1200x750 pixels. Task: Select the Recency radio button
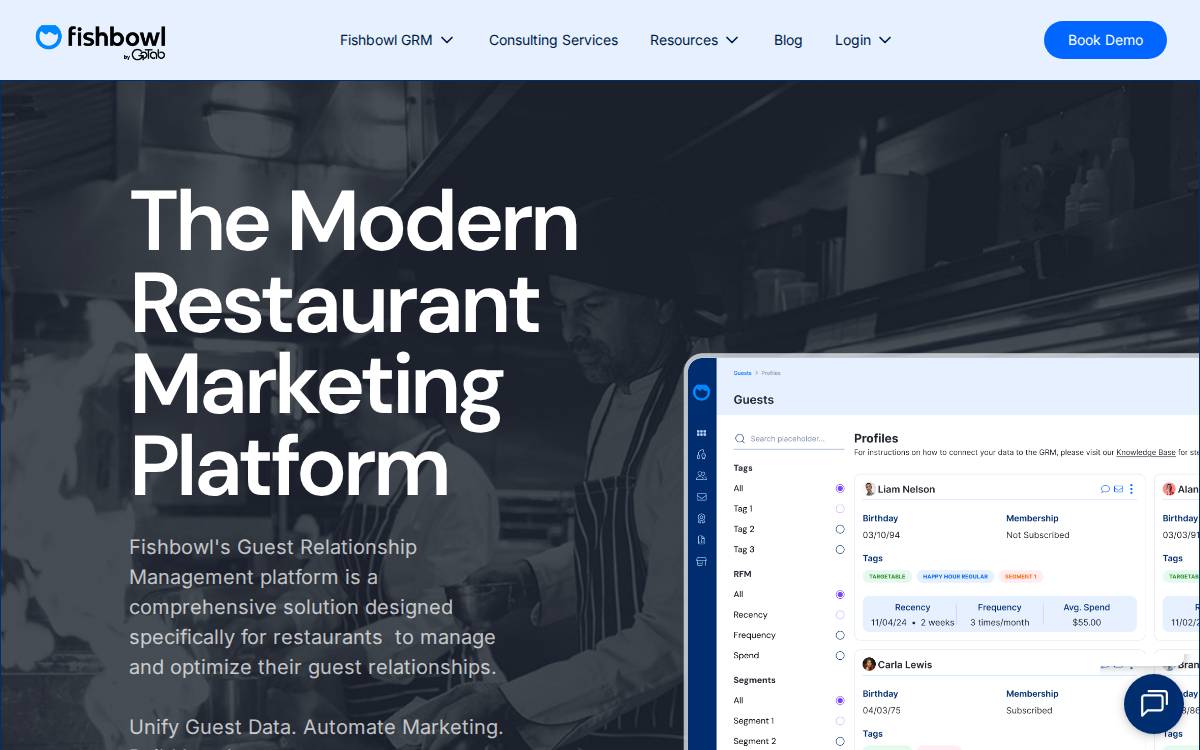point(840,615)
